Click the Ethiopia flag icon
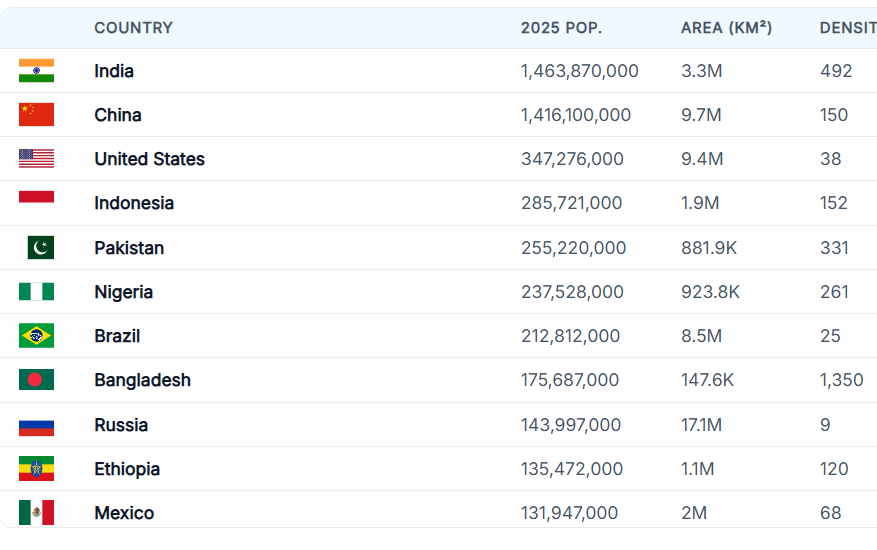Image resolution: width=877 pixels, height=550 pixels. [36, 469]
